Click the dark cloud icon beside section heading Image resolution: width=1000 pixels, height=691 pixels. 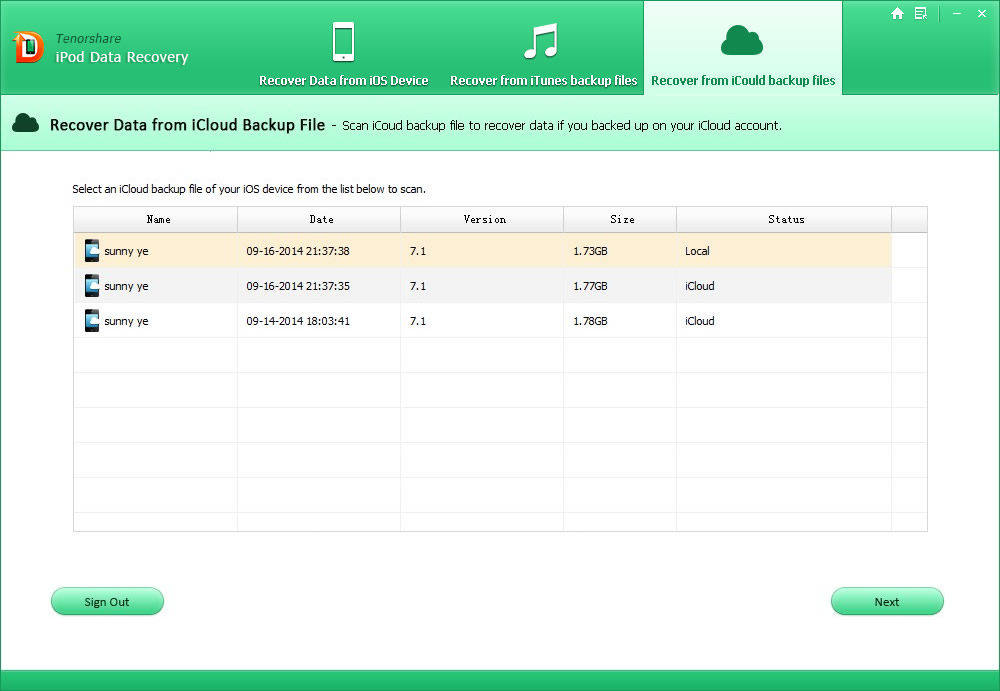26,123
